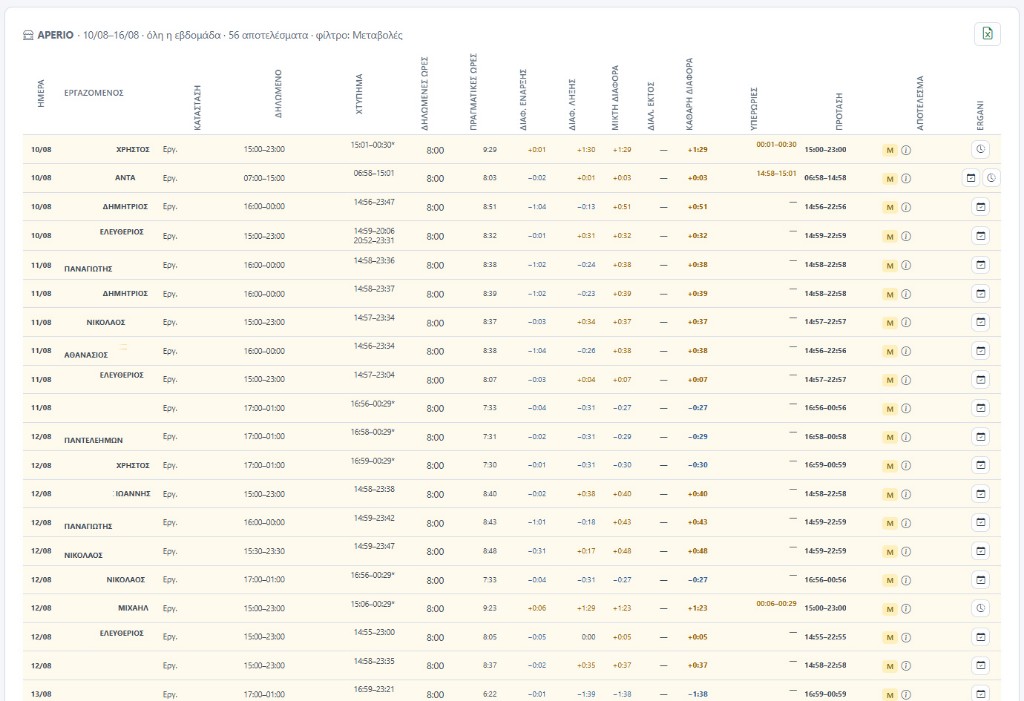The image size is (1024, 701).
Task: Select punch entry 20:52–23:31
Action: 374,240
